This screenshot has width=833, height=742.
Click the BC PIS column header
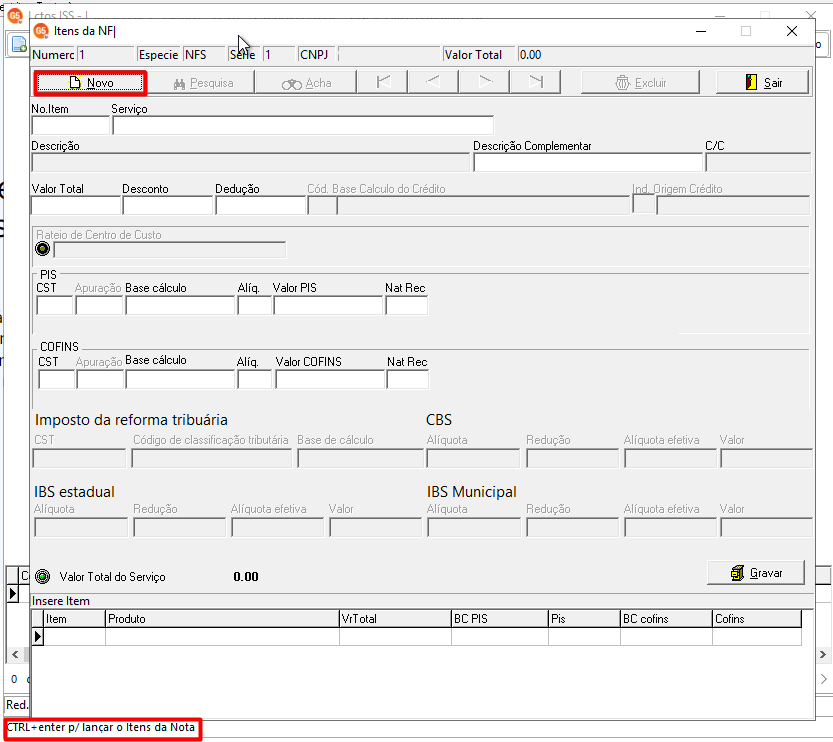(499, 619)
